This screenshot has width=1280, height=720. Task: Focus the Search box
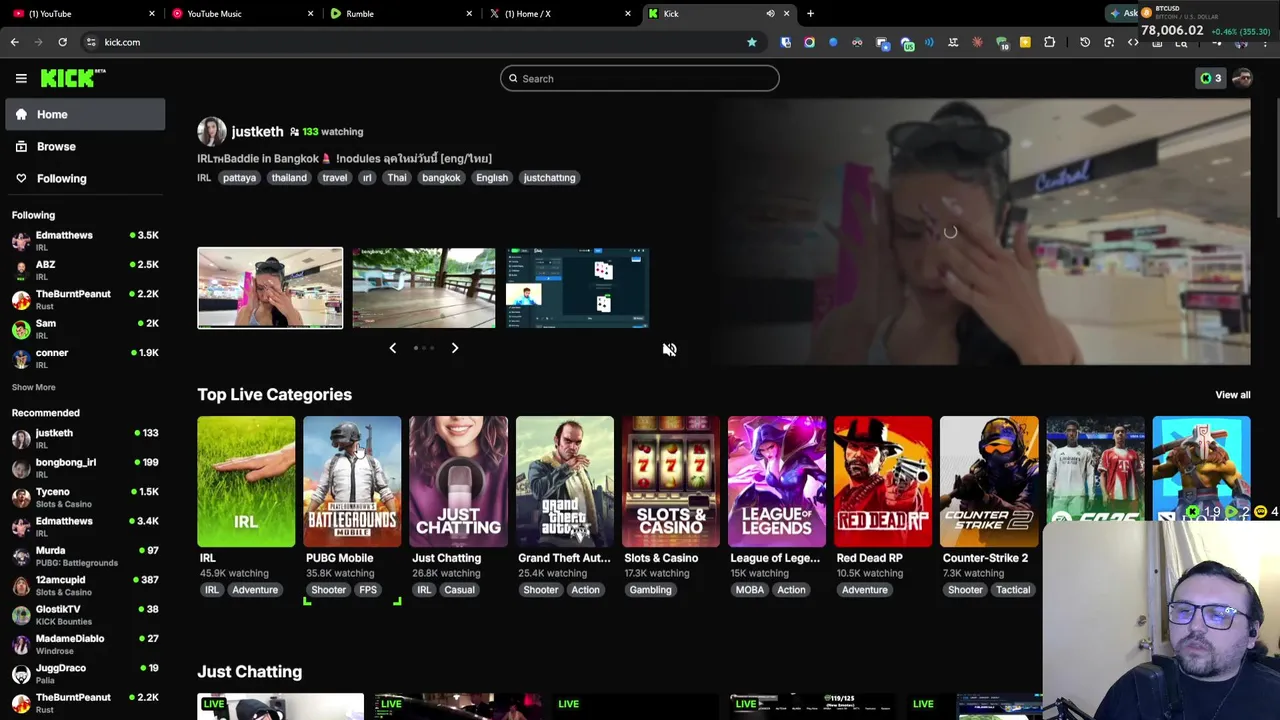pyautogui.click(x=639, y=78)
